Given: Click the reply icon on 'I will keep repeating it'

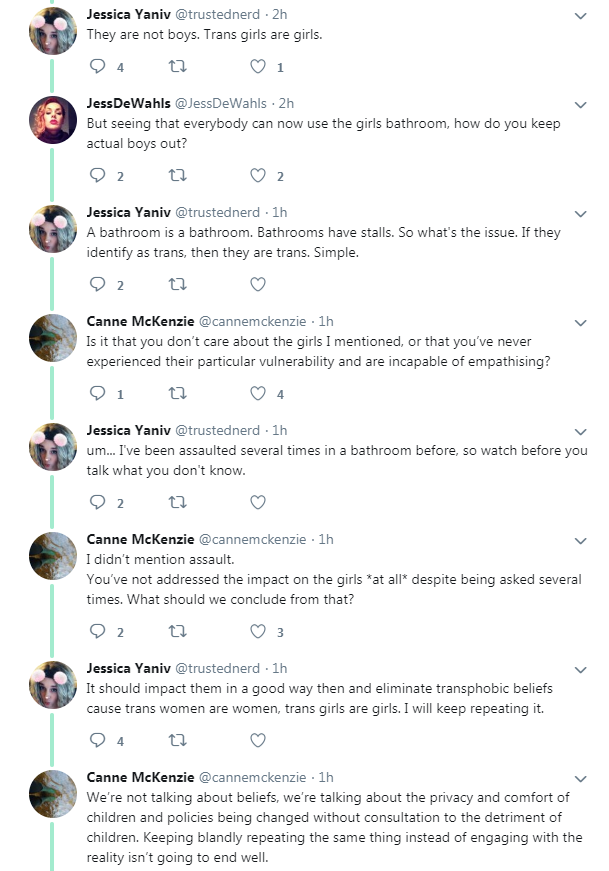Looking at the screenshot, I should 98,740.
